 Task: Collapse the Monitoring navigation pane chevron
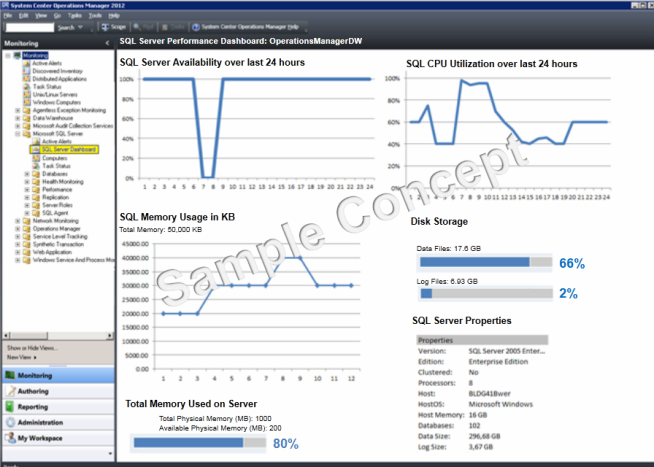(x=107, y=43)
